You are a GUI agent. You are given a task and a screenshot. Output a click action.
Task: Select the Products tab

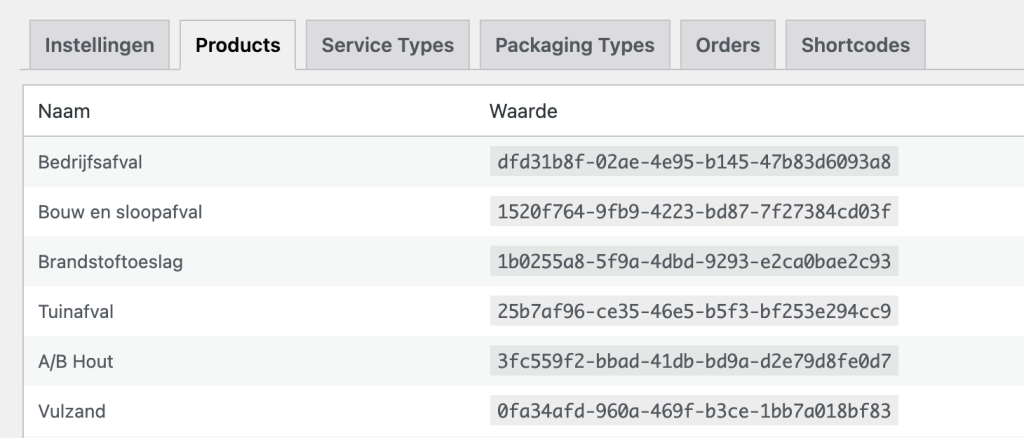(237, 45)
